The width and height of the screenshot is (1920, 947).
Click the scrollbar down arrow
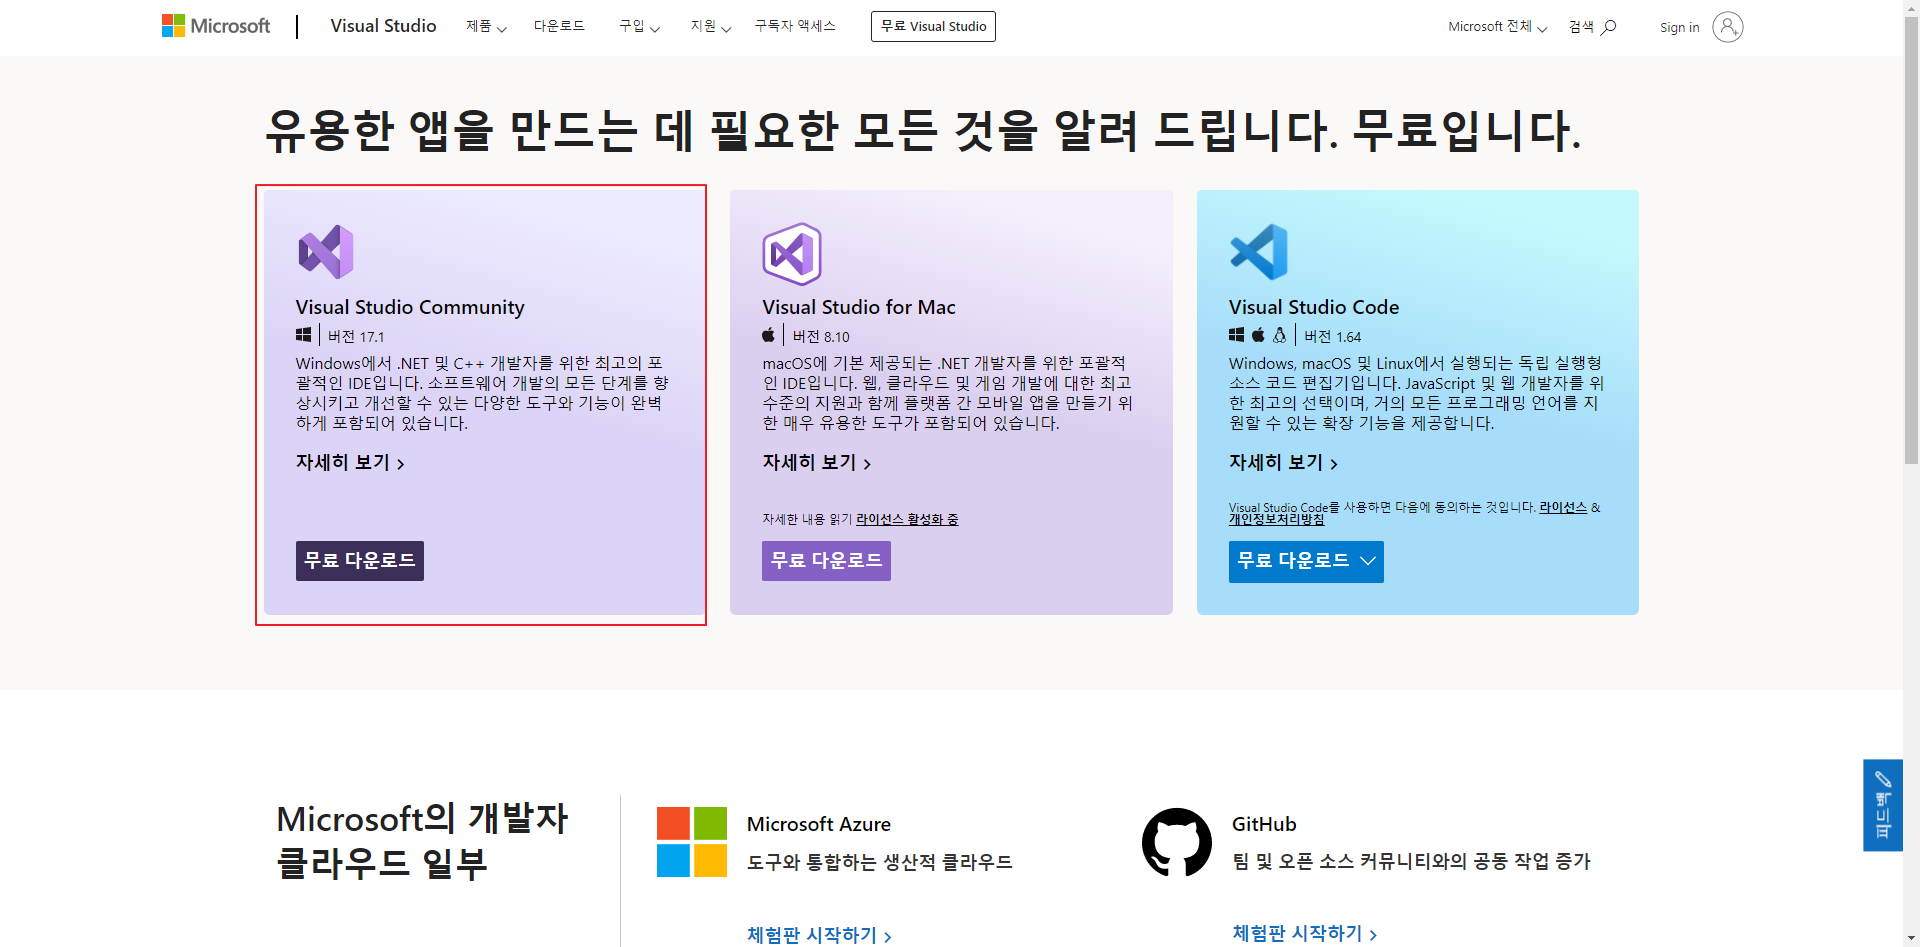click(x=1911, y=939)
